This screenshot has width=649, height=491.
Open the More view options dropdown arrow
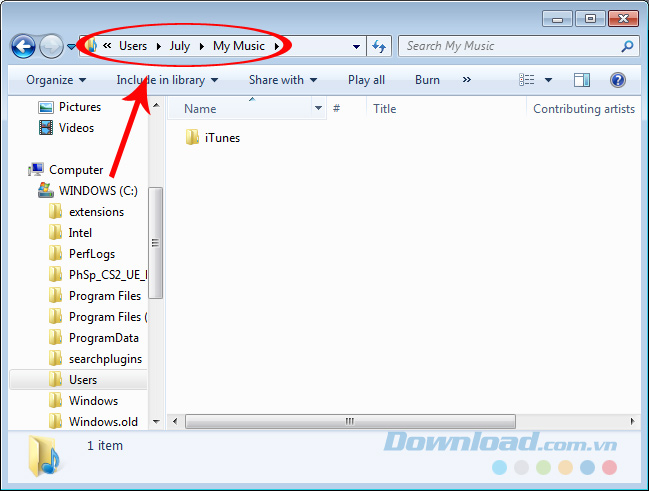coord(548,80)
